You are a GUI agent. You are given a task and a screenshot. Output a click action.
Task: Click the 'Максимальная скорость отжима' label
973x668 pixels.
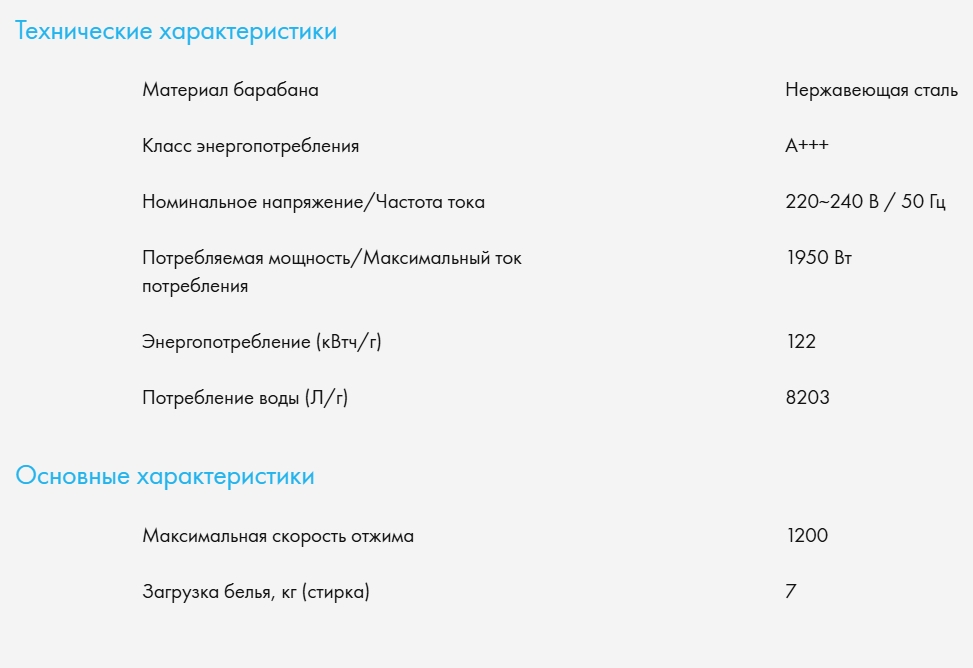click(278, 537)
